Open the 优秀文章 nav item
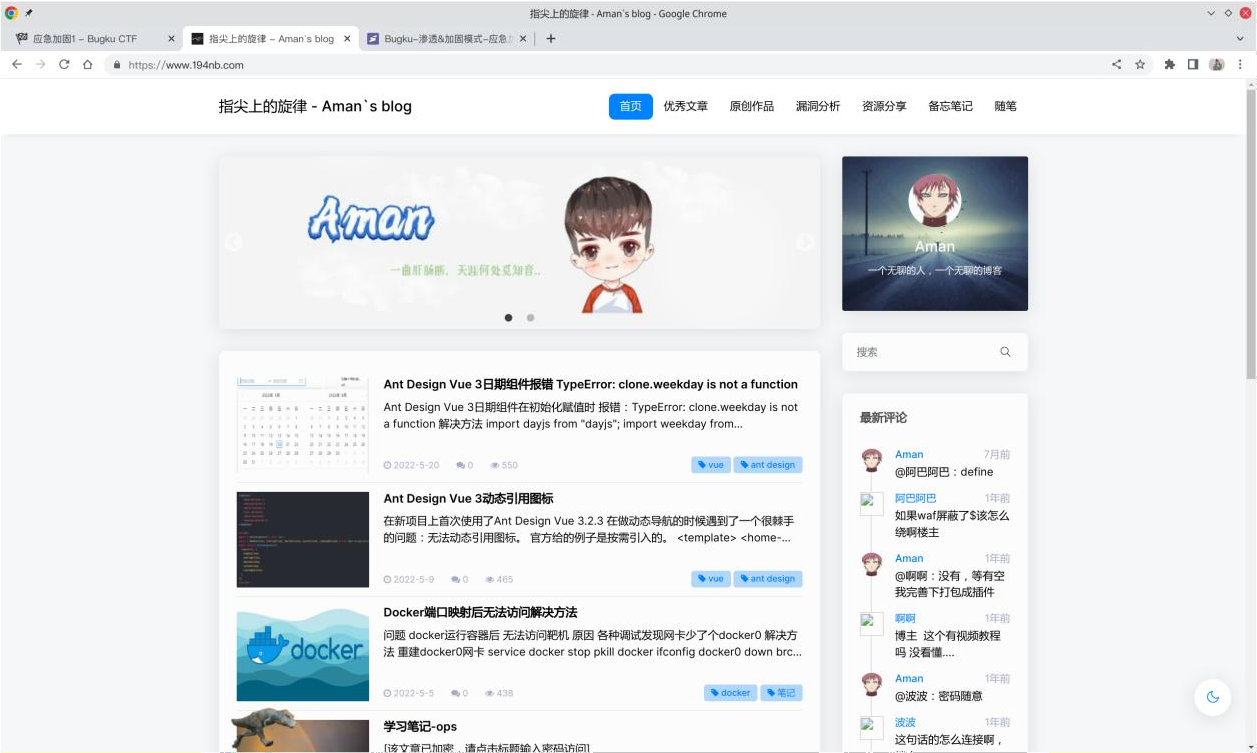 [x=685, y=106]
